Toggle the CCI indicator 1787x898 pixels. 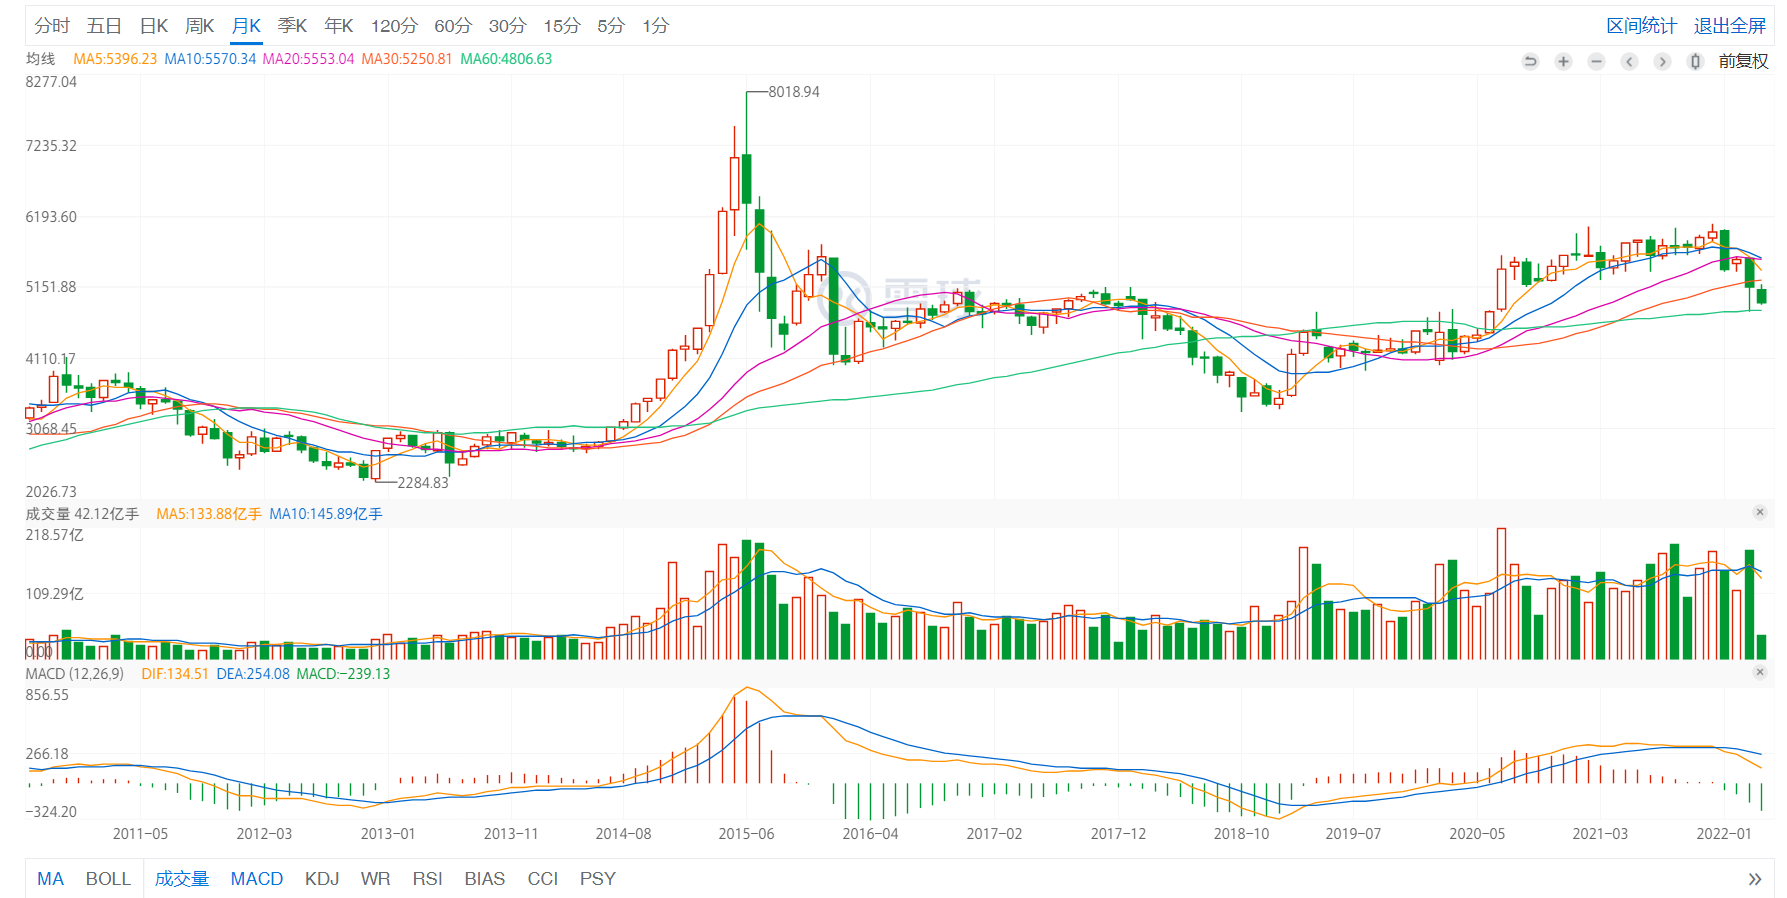click(543, 879)
